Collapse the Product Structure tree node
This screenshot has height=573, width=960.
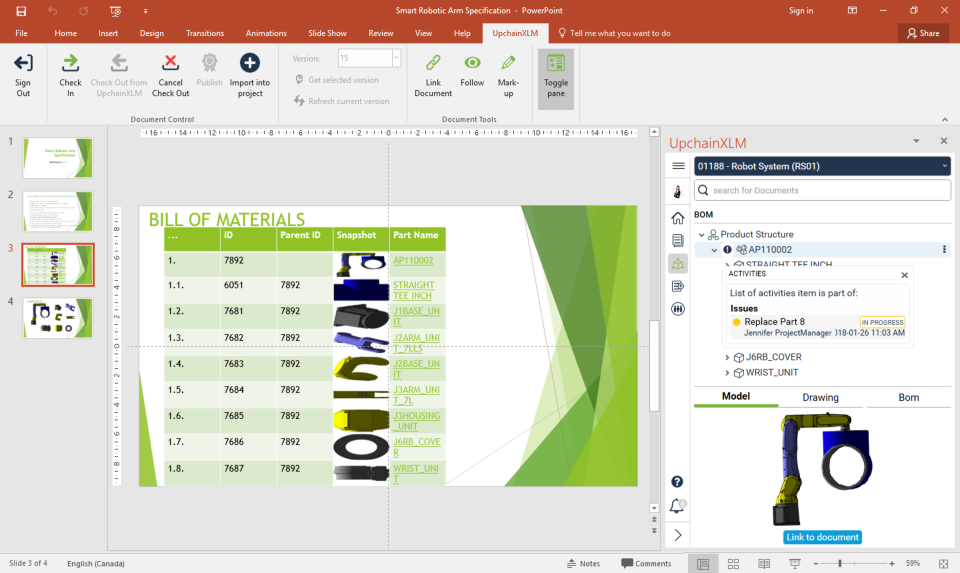[702, 235]
